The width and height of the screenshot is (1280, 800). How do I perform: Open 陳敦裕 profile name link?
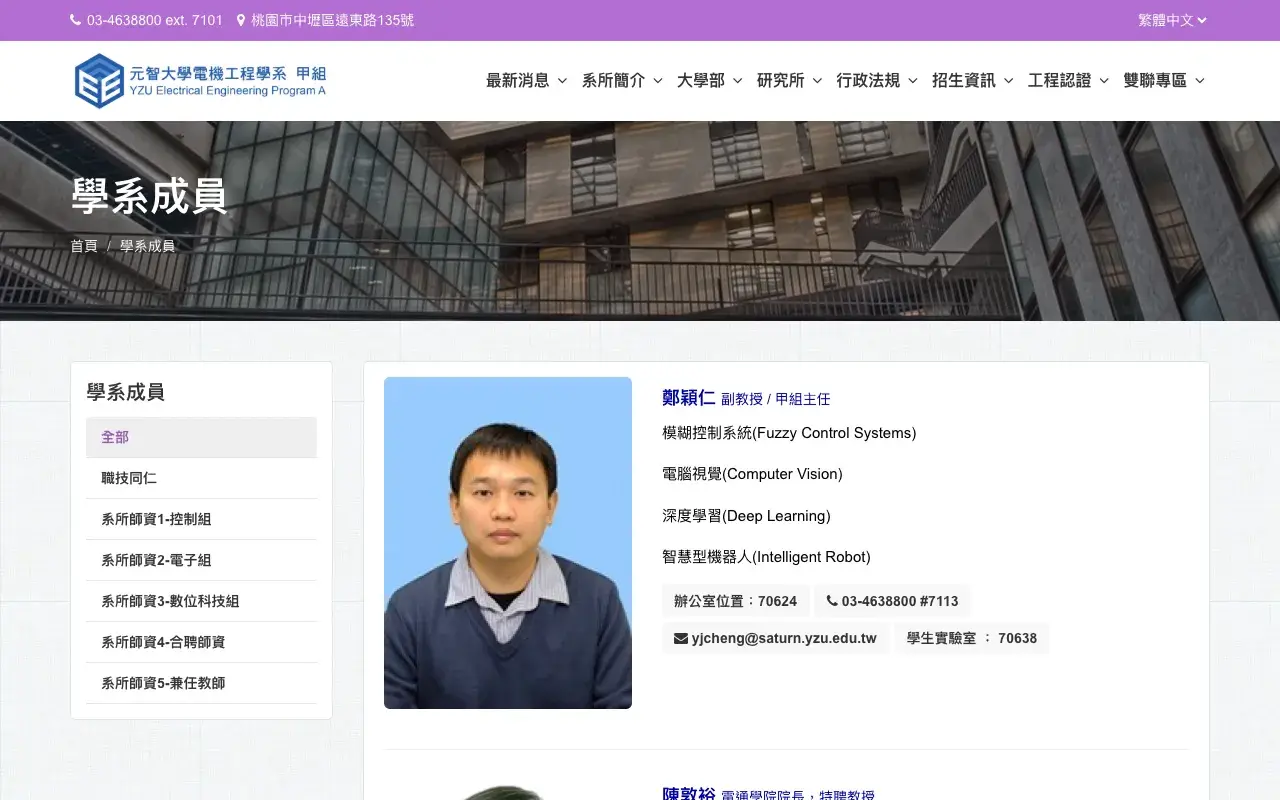[688, 794]
